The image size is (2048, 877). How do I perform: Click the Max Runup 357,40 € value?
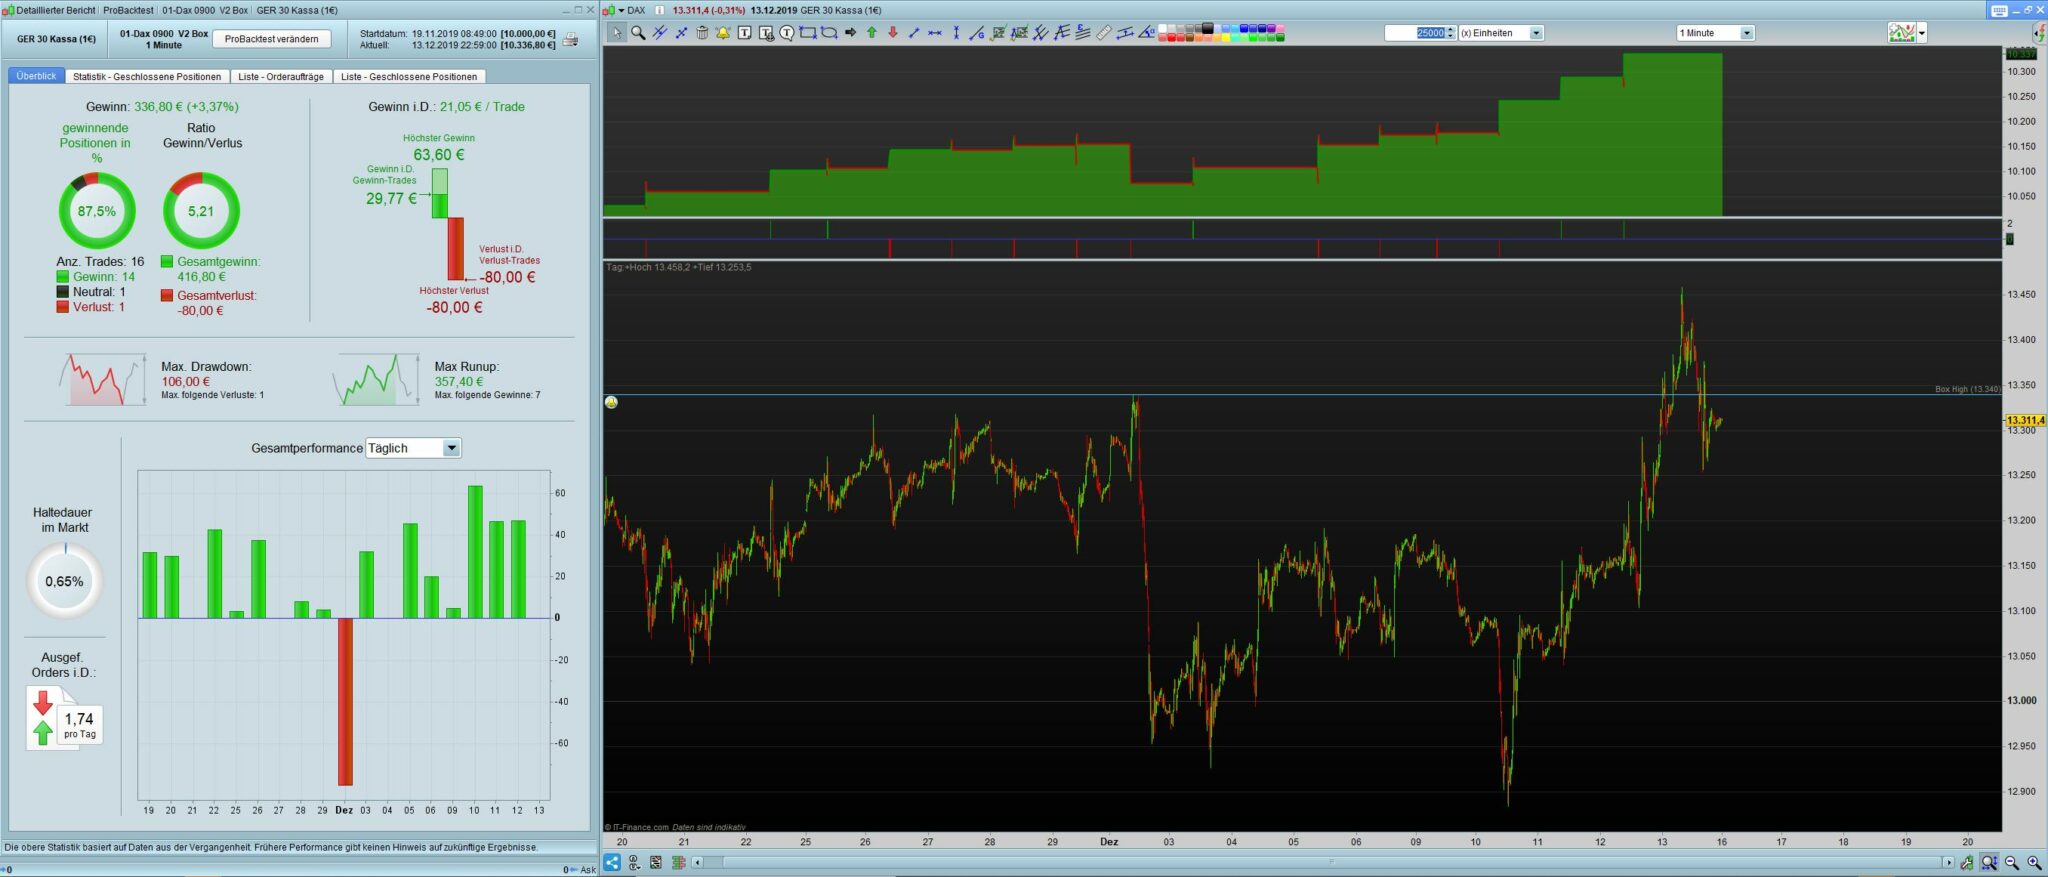tap(459, 382)
